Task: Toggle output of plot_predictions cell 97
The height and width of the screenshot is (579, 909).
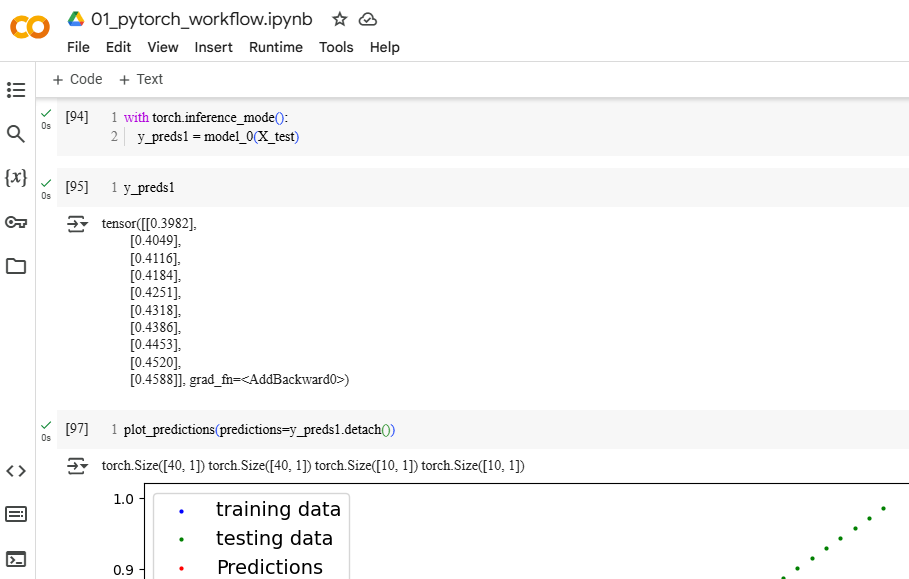Action: click(77, 466)
